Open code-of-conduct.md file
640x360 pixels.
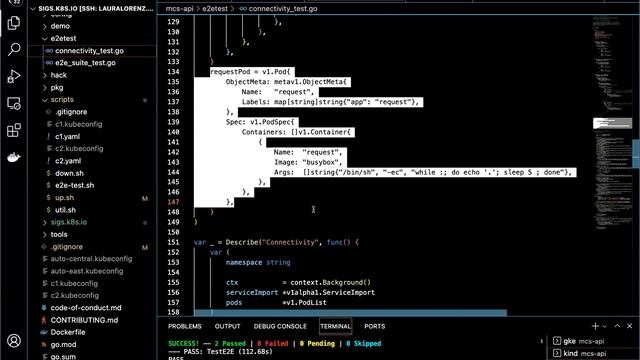[x=92, y=308]
